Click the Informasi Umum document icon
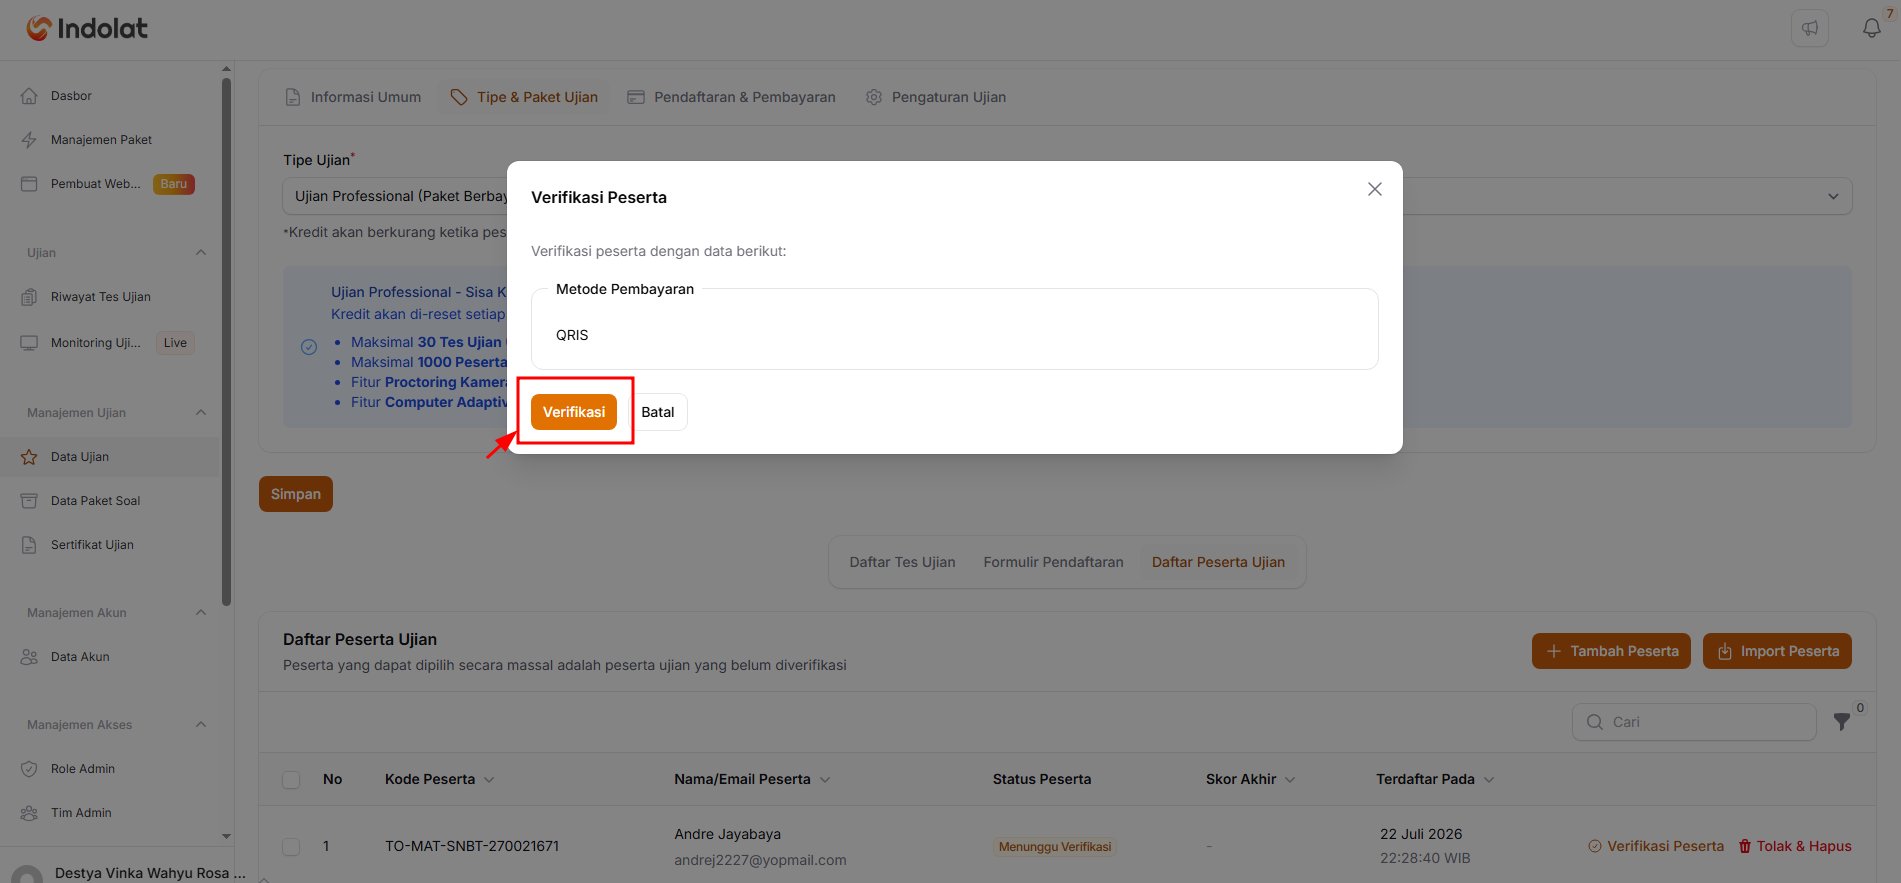 coord(293,97)
